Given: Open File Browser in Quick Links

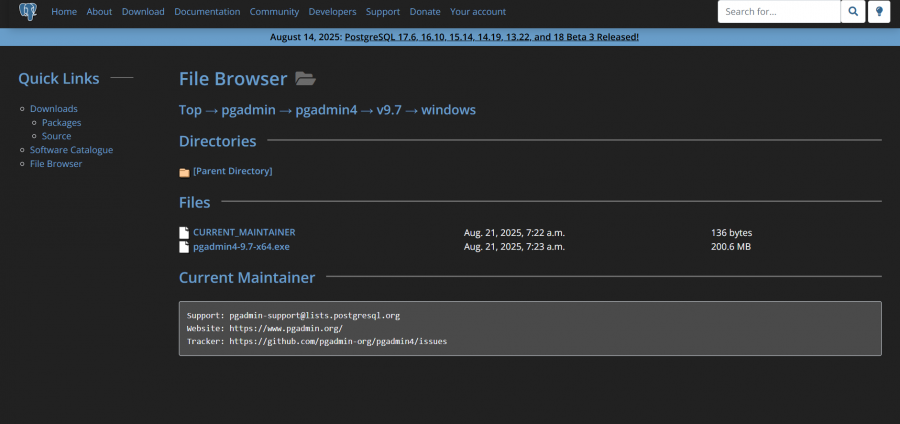Looking at the screenshot, I should [x=56, y=164].
